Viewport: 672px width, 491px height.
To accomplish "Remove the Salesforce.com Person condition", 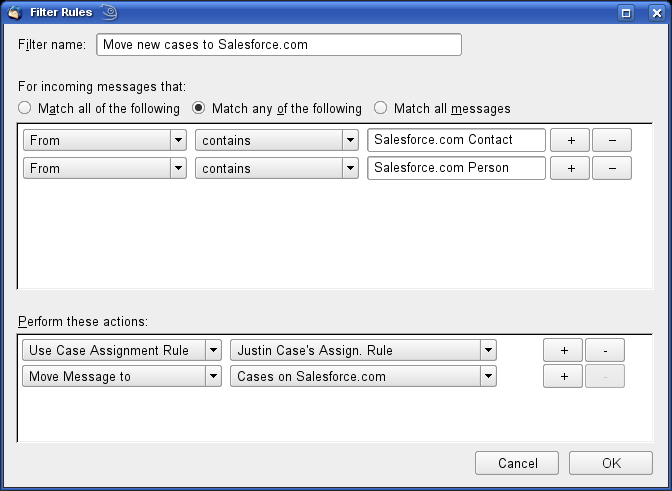I will point(612,168).
